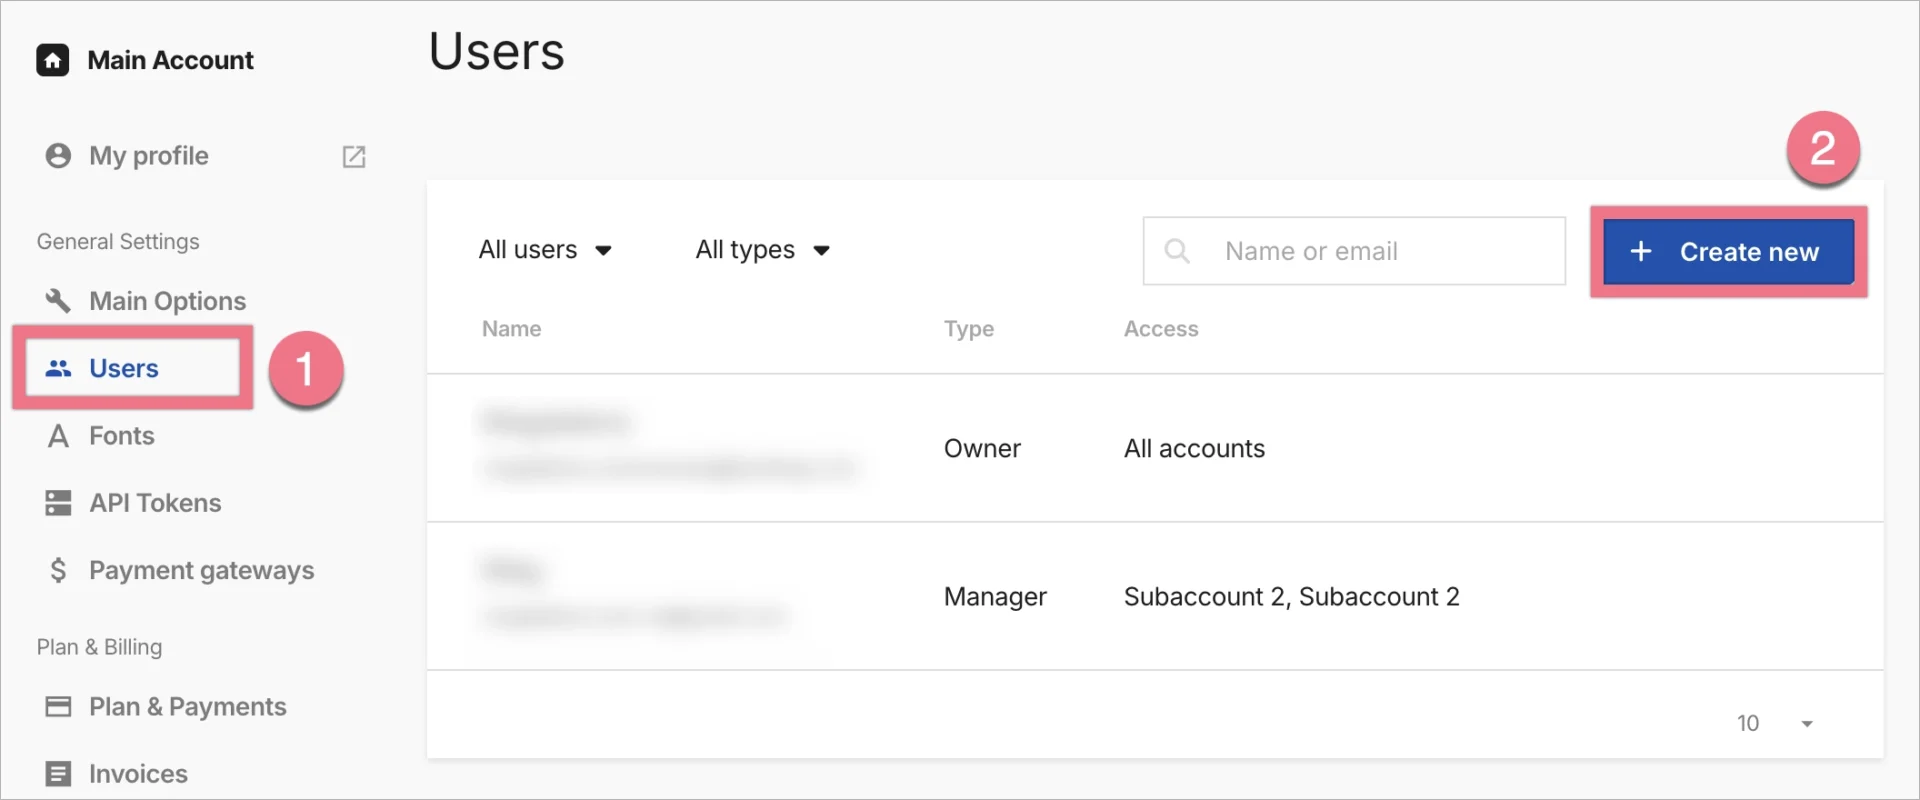Click the Plan & Billing section label

(x=99, y=647)
